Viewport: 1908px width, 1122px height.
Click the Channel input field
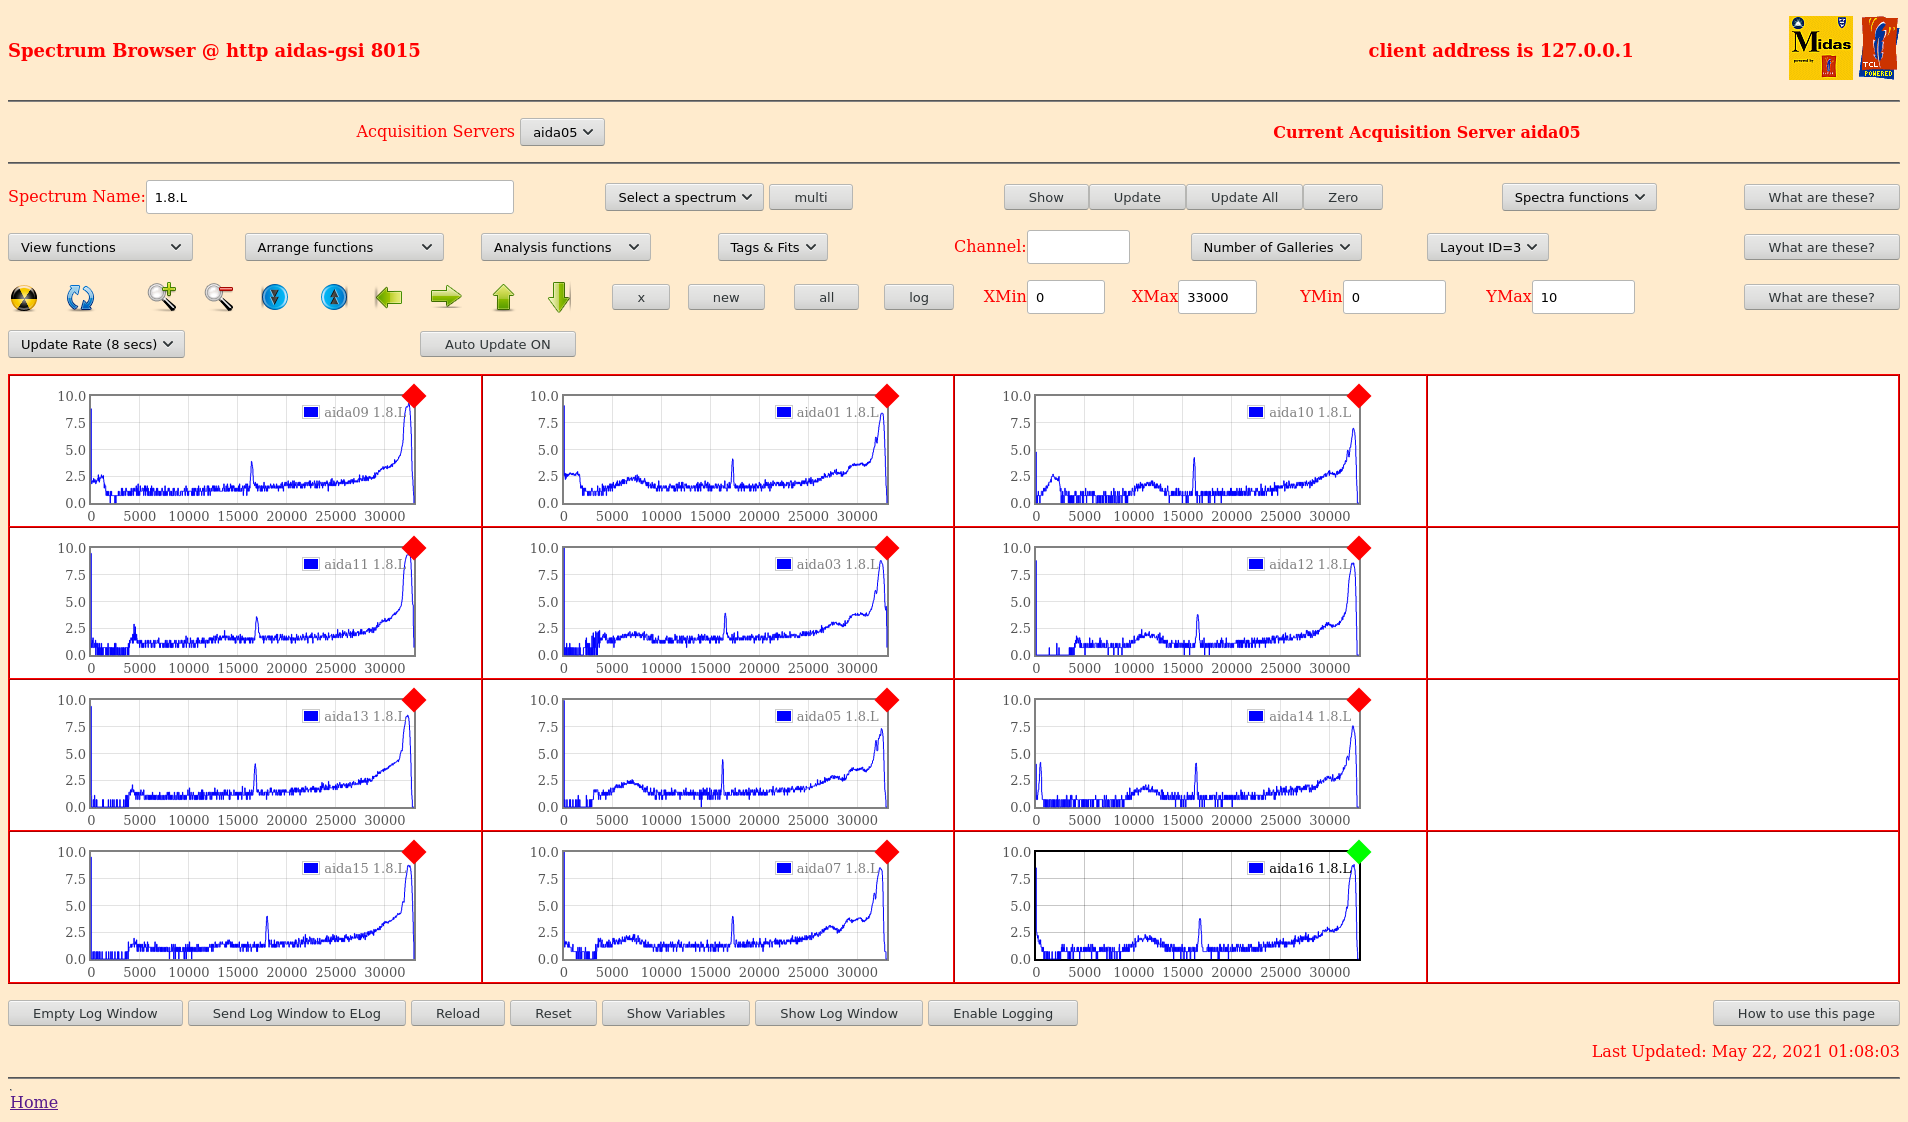(1078, 247)
